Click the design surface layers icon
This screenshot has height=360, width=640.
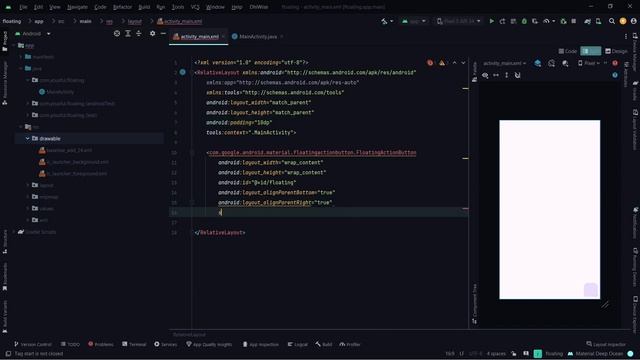[x=538, y=63]
